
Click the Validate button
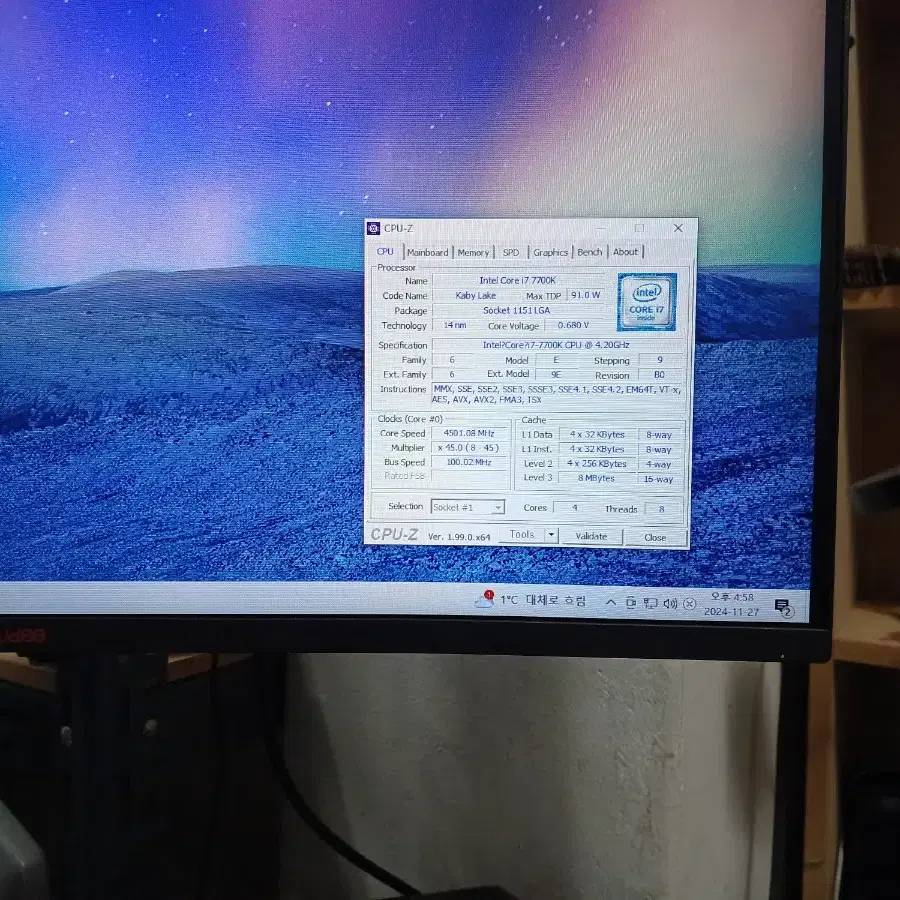click(591, 536)
